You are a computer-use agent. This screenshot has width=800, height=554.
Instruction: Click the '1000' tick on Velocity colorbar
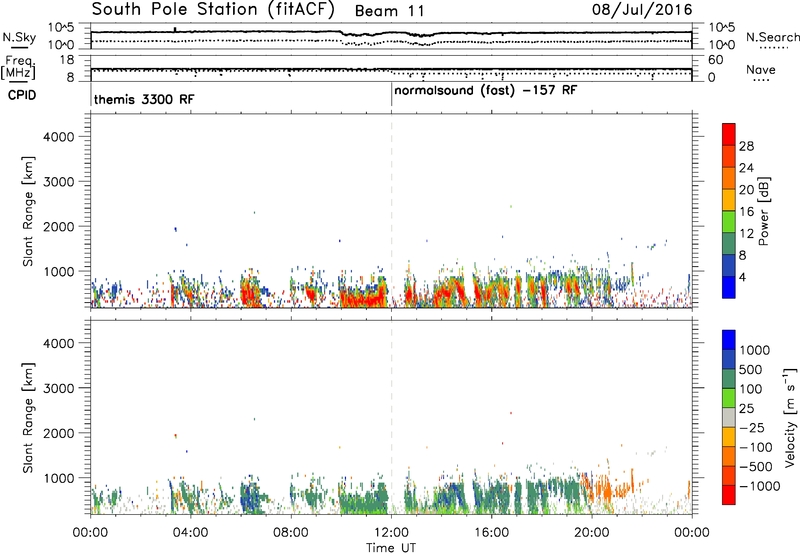click(755, 350)
